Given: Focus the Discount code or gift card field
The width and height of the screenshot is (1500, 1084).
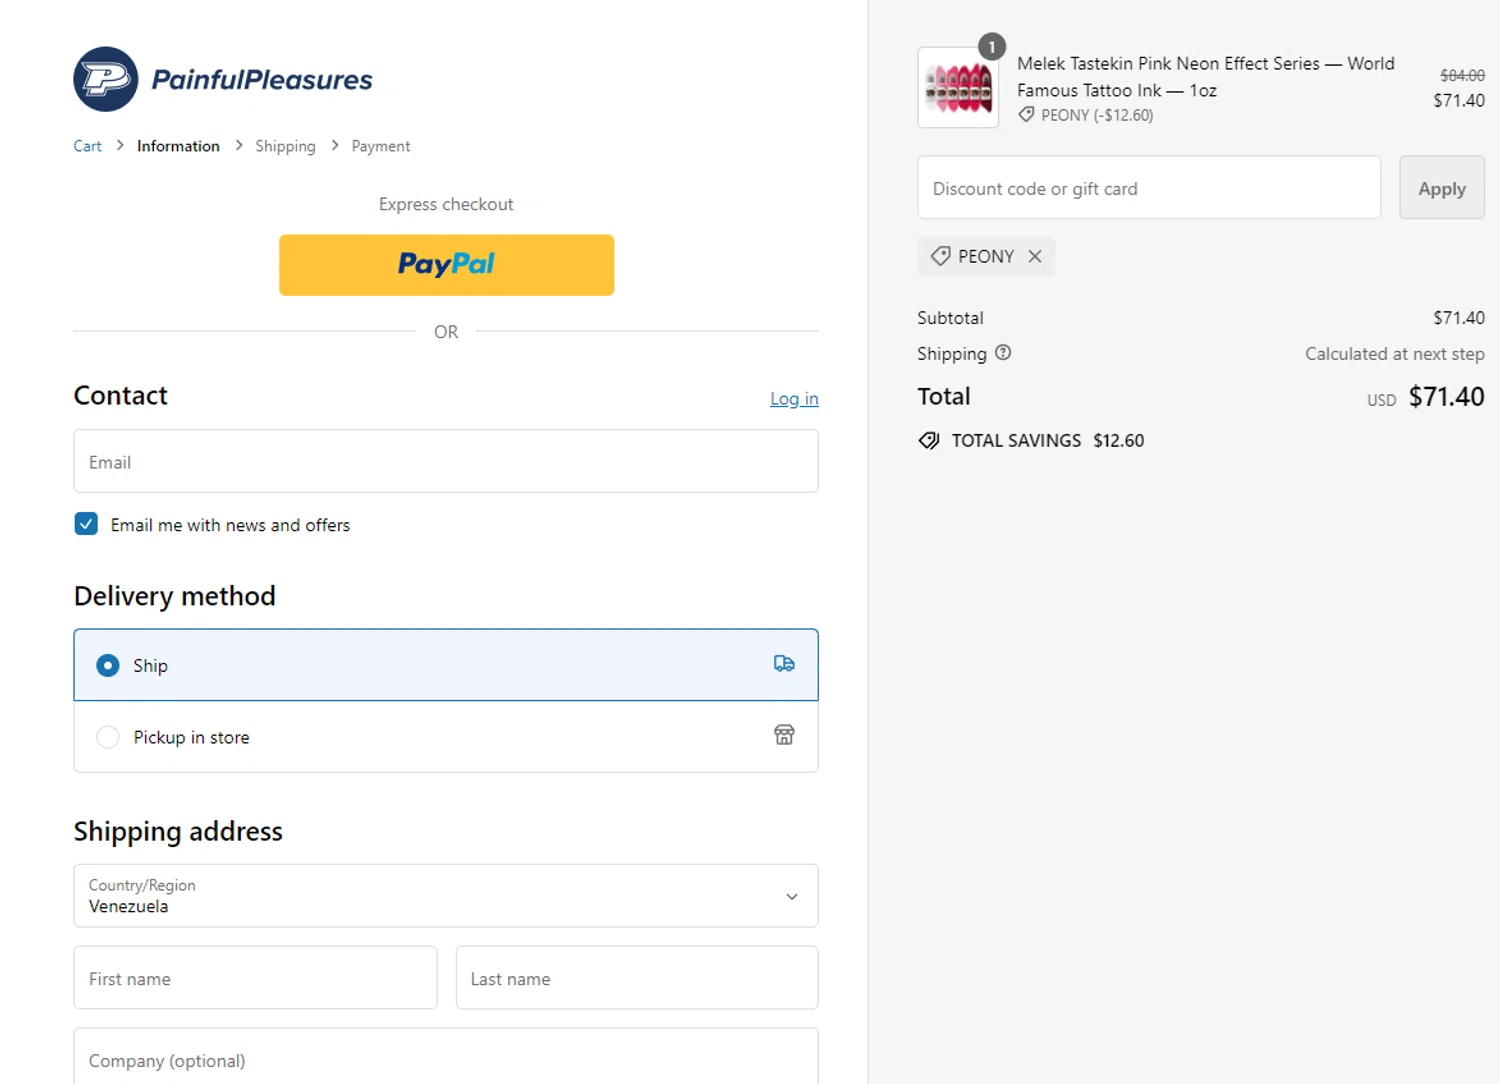Looking at the screenshot, I should tap(1149, 188).
